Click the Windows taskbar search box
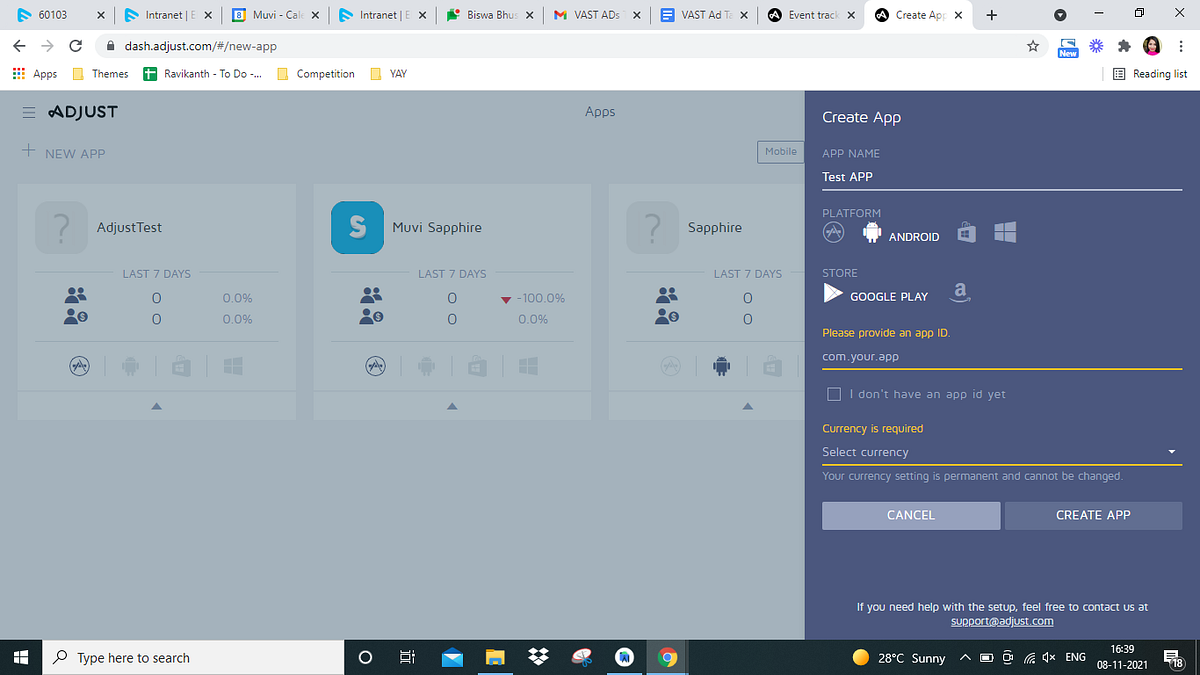1200x675 pixels. point(193,657)
